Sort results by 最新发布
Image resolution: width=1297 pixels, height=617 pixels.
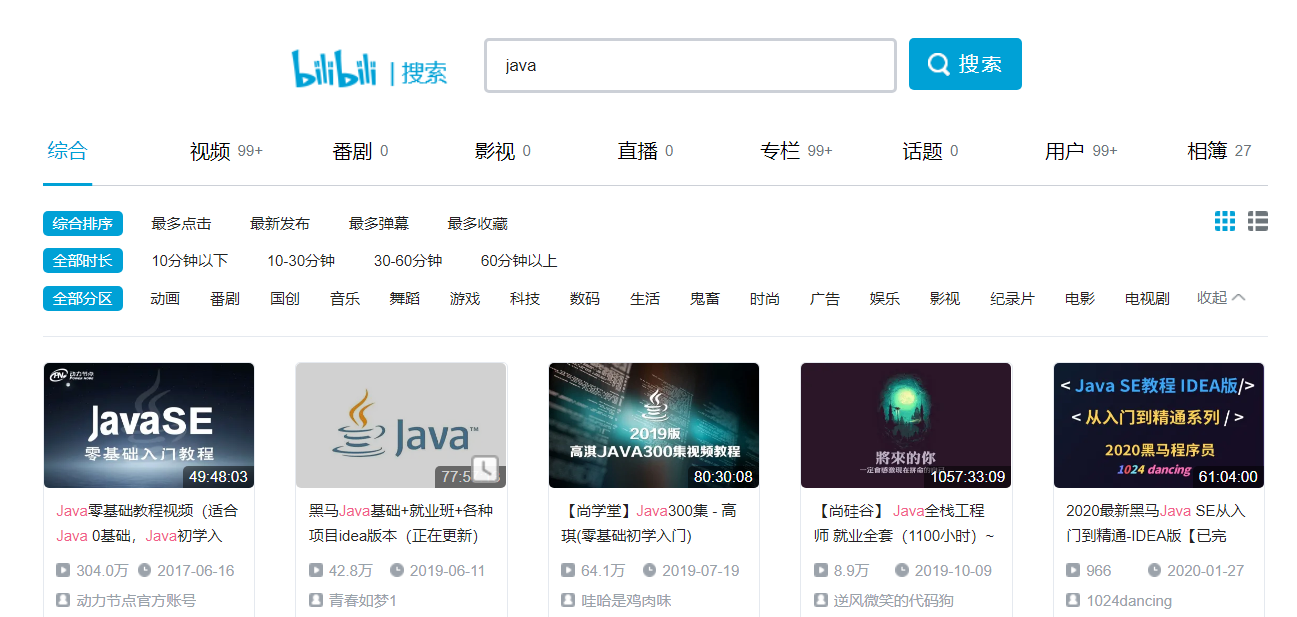[x=280, y=224]
